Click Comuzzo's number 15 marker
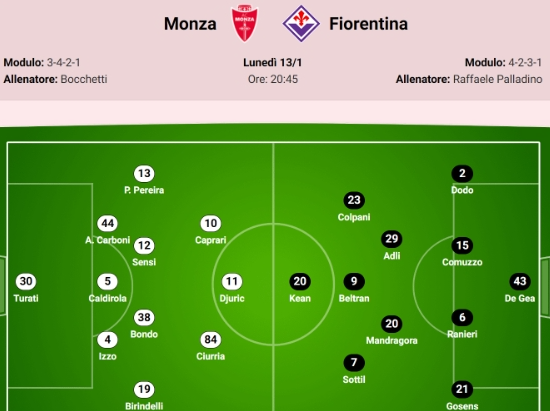 462,245
